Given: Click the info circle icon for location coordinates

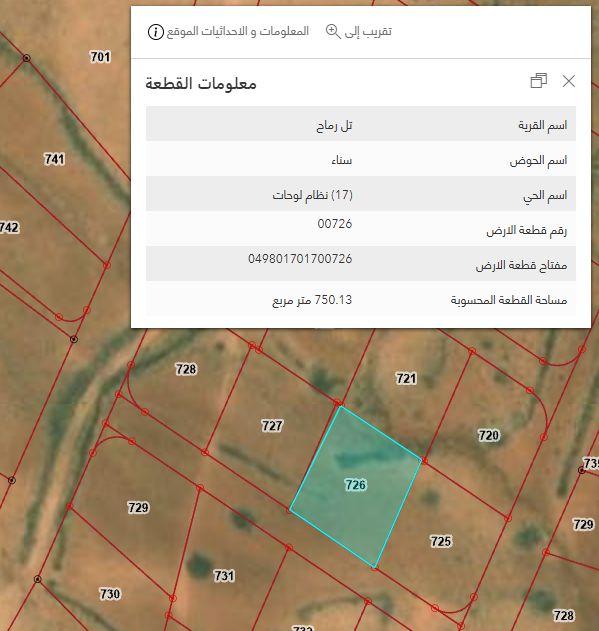Looking at the screenshot, I should point(156,32).
